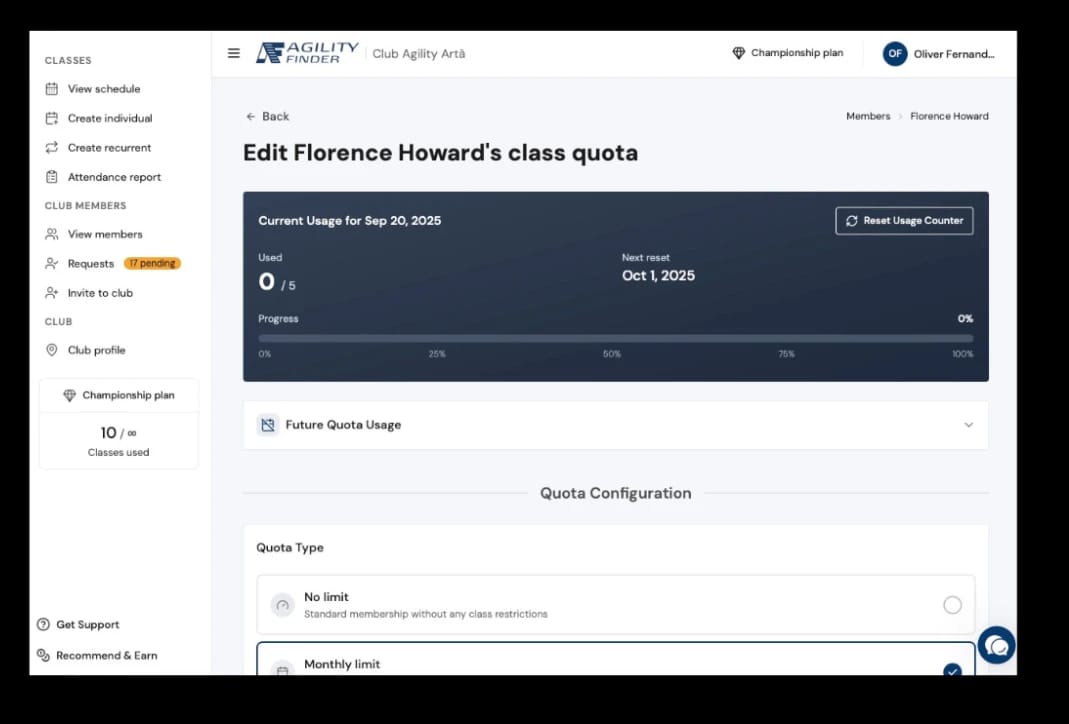Open the Oliver Fernand... account menu
The width and height of the screenshot is (1069, 724).
pyautogui.click(x=939, y=53)
